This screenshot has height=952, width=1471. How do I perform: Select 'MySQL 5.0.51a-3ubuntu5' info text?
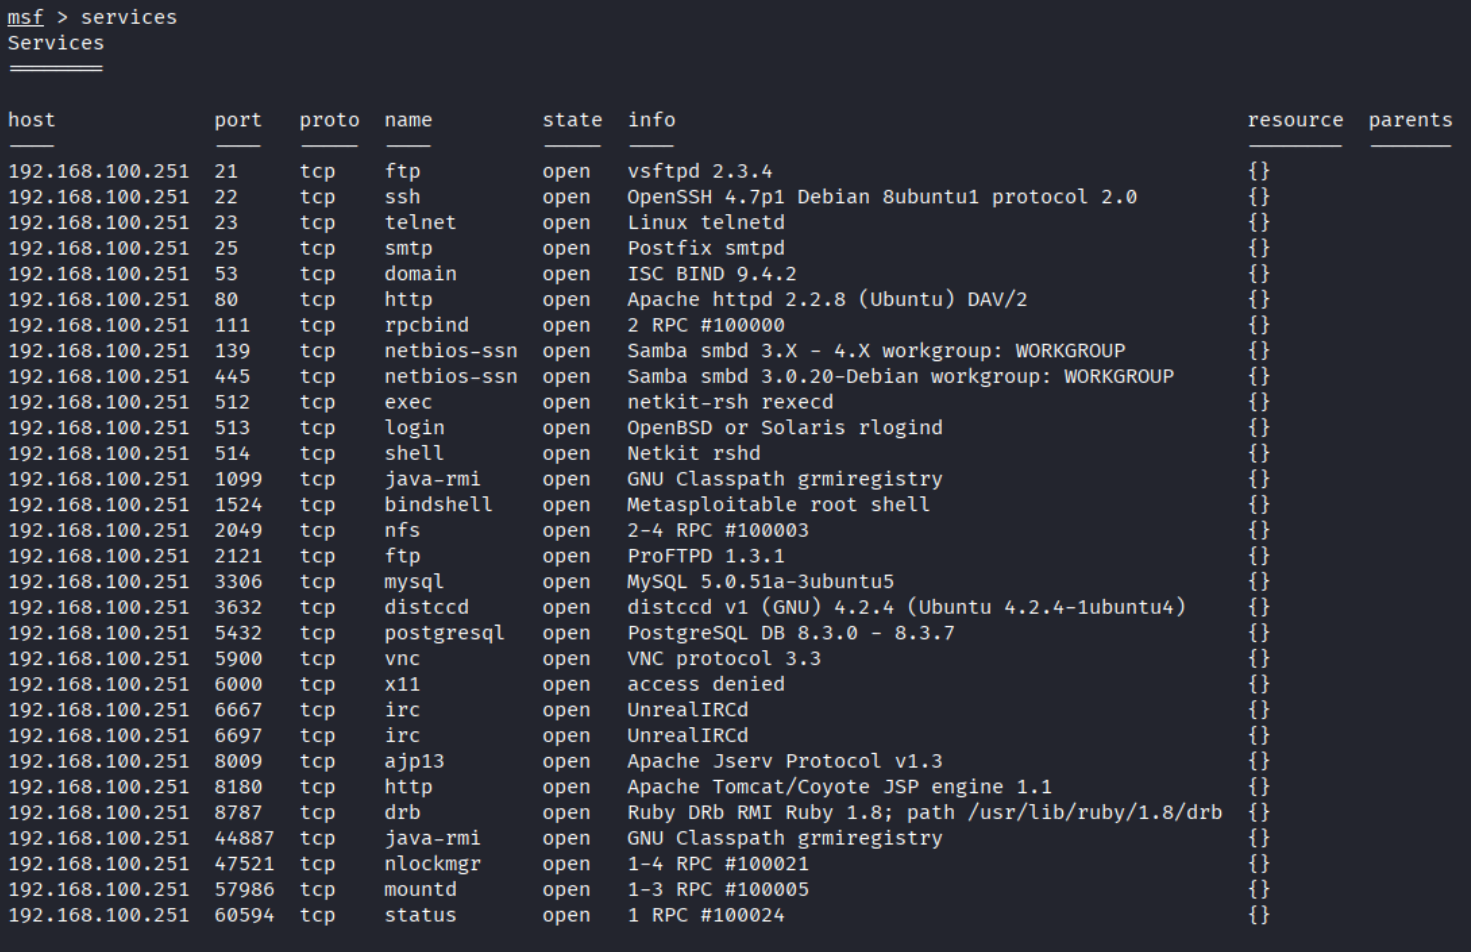tap(761, 582)
